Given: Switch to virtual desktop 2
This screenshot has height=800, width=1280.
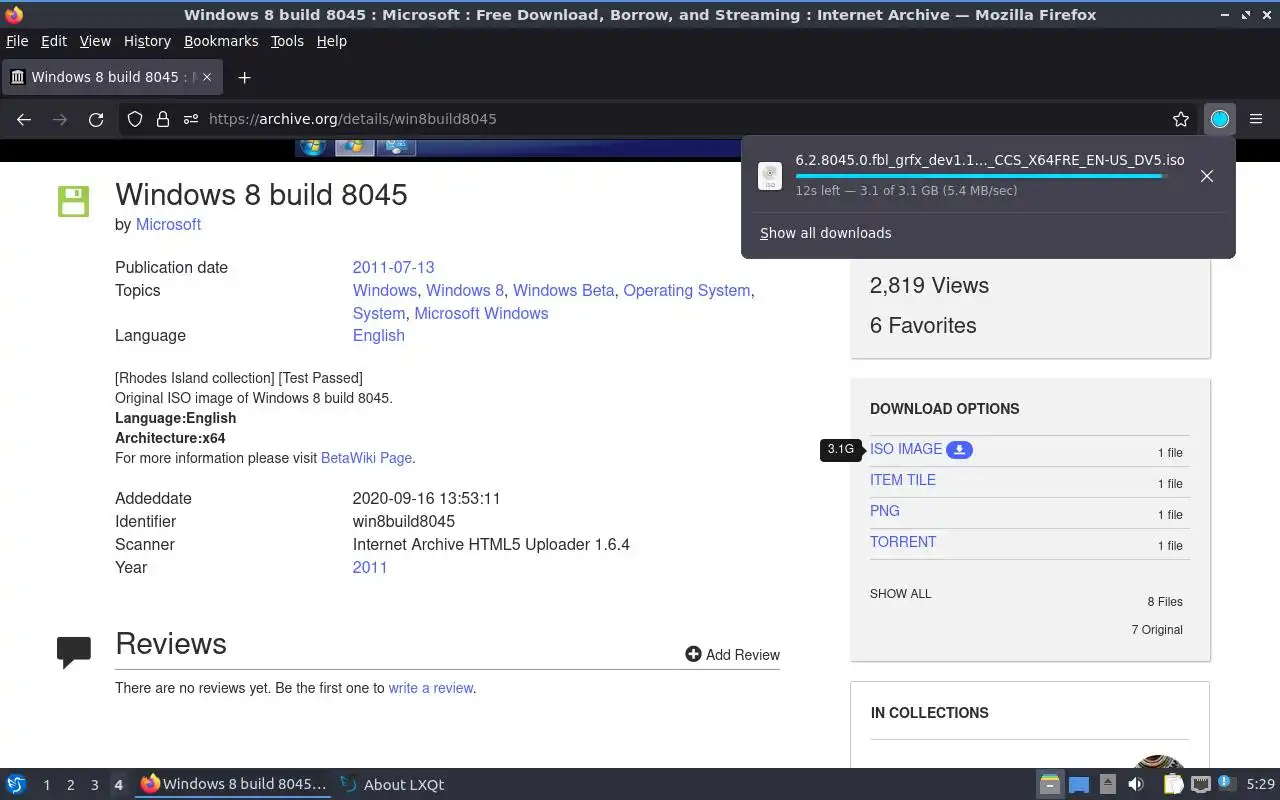Looking at the screenshot, I should [x=70, y=785].
